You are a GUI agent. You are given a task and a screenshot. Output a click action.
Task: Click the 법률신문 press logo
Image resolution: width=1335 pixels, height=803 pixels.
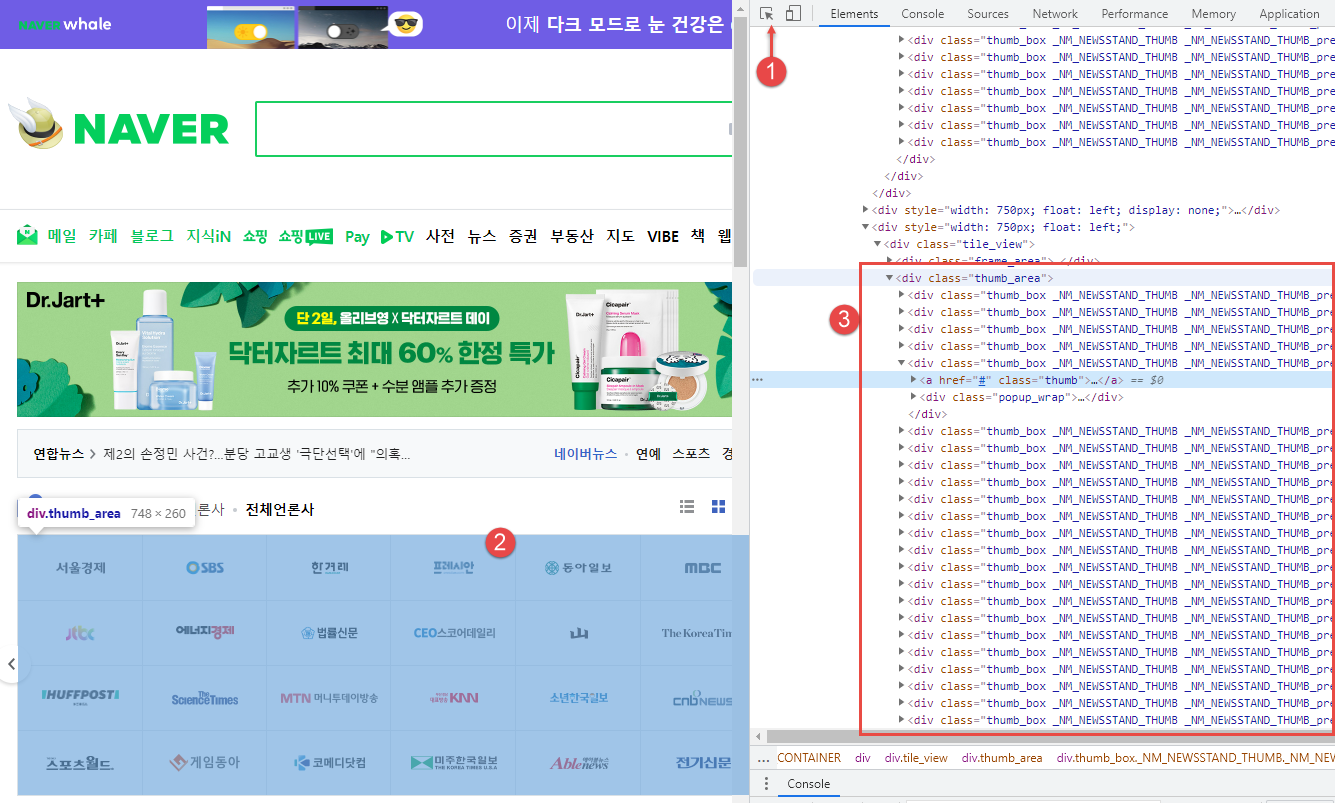click(329, 633)
